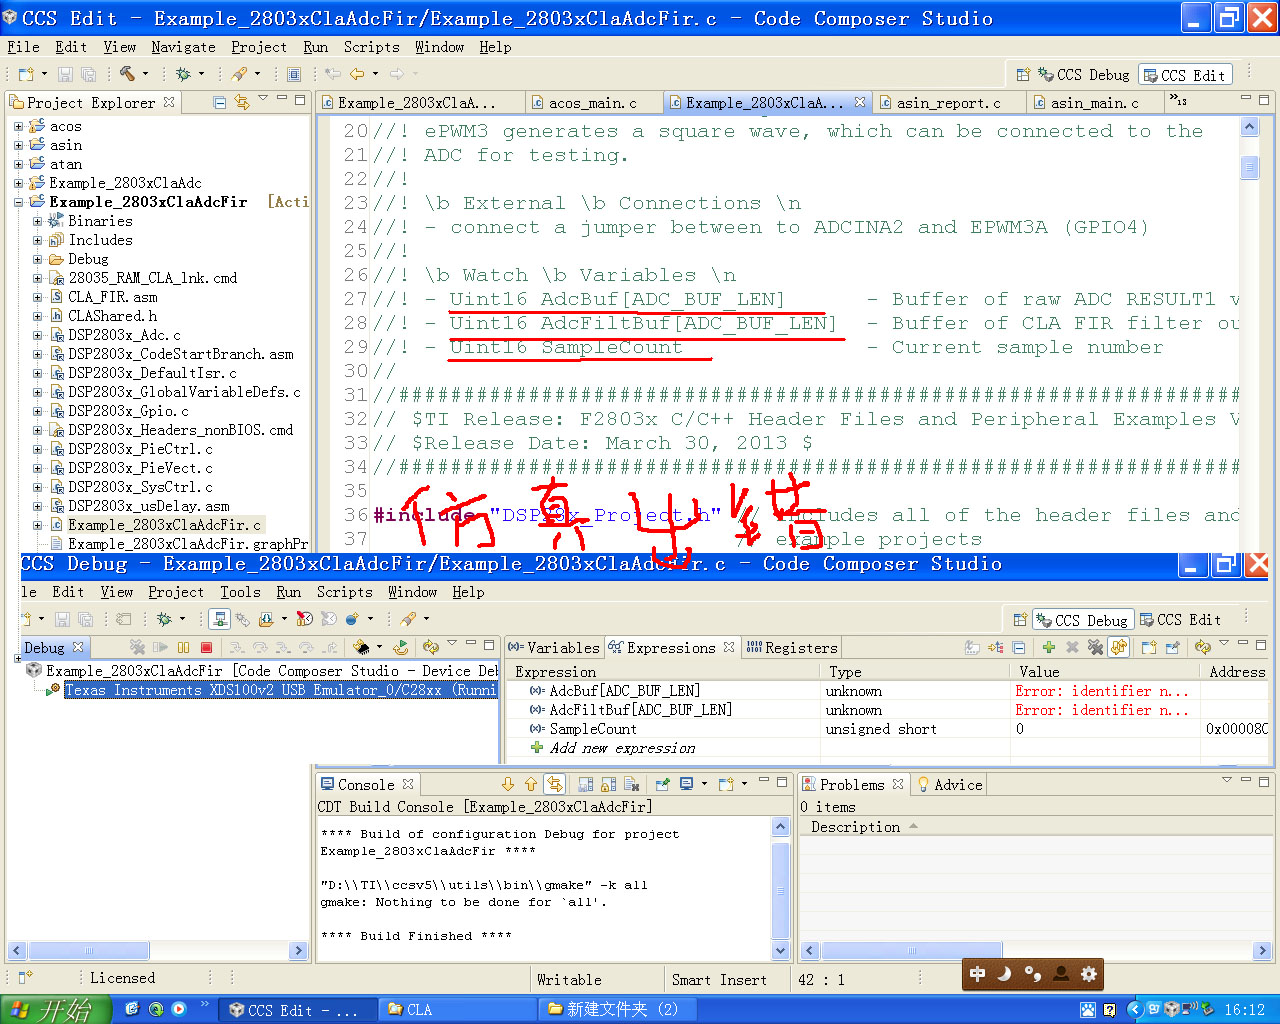
Task: Toggle Link with Editor in Project Explorer
Action: pos(241,102)
